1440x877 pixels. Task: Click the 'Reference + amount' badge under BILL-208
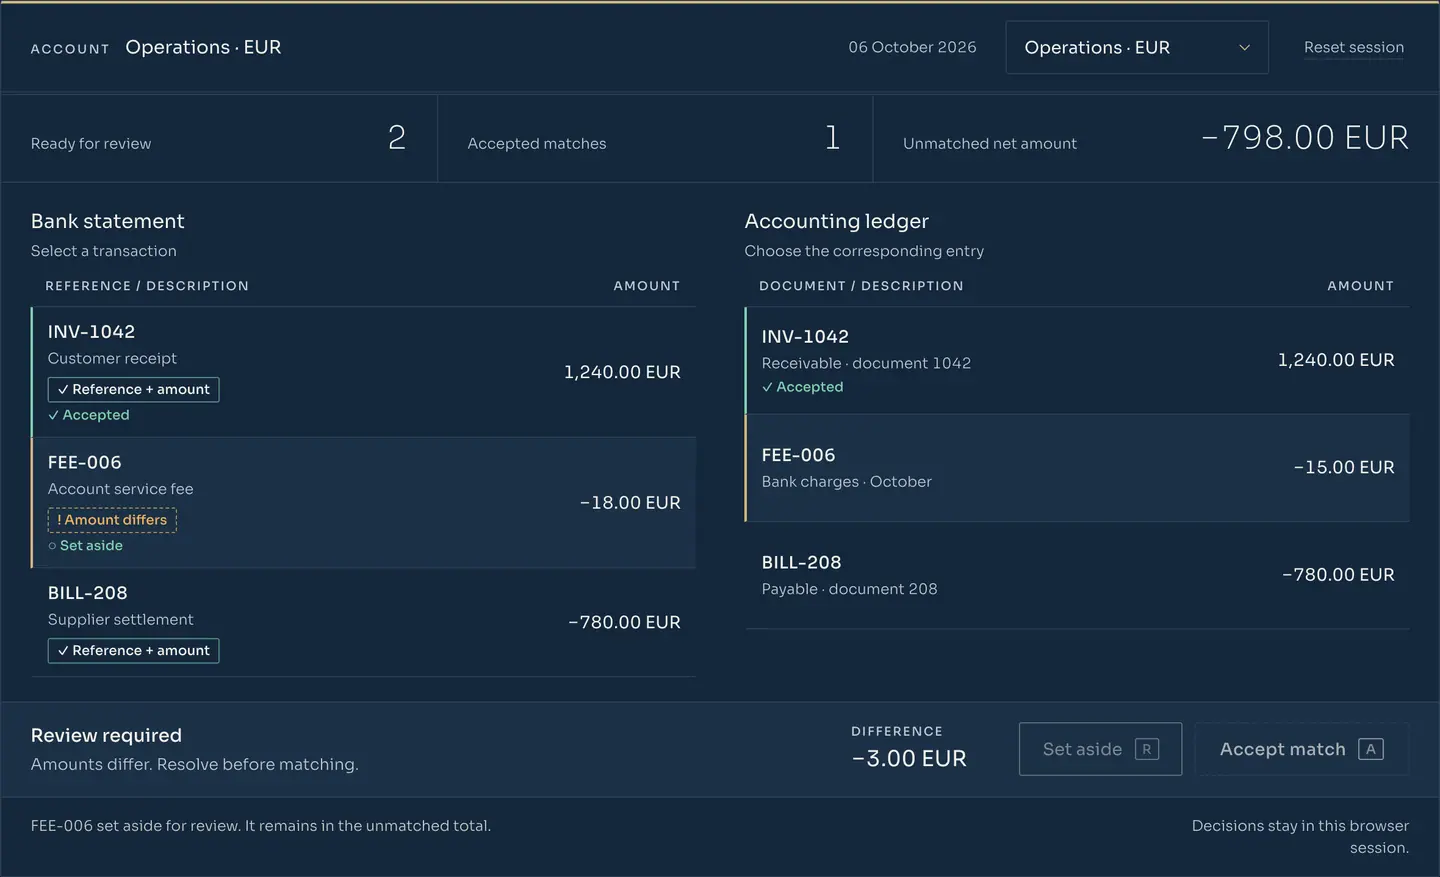pyautogui.click(x=133, y=650)
